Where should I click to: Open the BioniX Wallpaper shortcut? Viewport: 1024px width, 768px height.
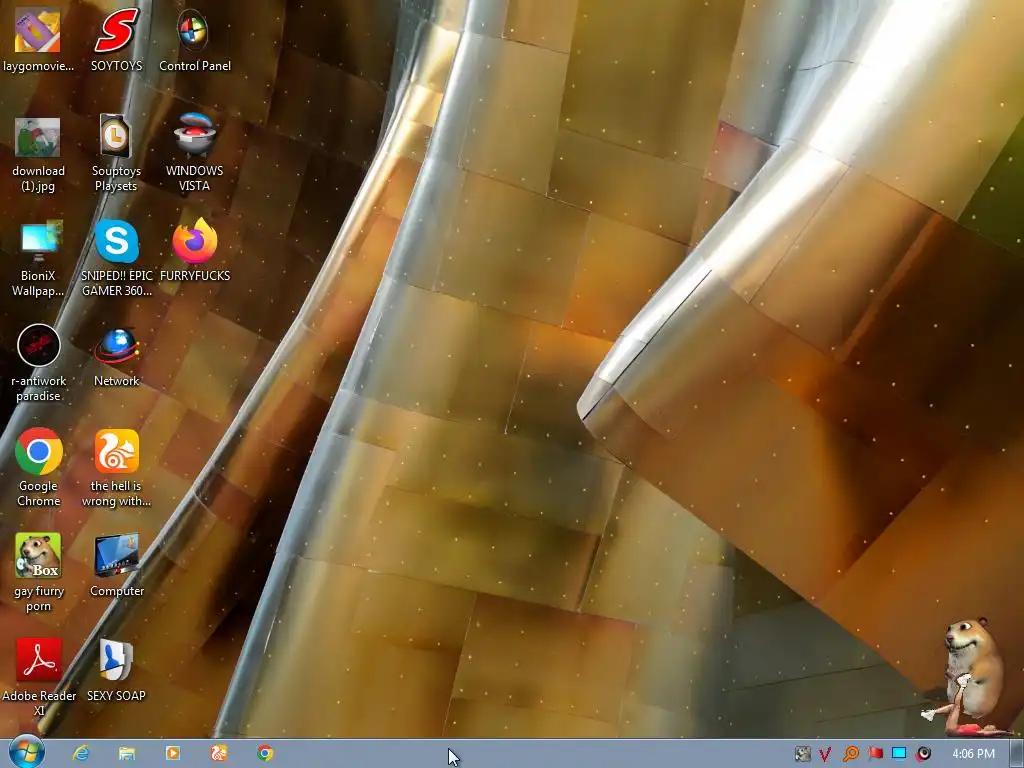(x=38, y=259)
